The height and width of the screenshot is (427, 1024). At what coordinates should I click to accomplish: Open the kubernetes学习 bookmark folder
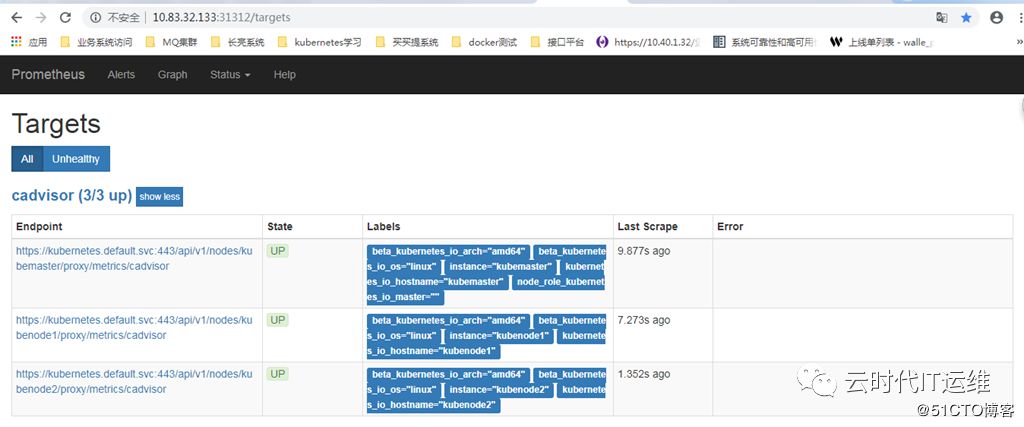pos(319,42)
